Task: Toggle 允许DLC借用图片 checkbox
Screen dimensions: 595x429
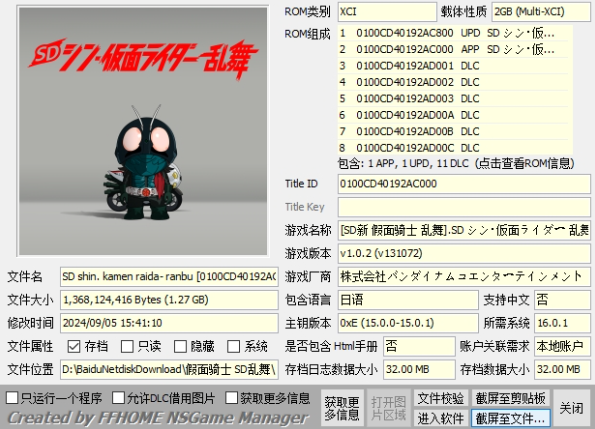Action: pos(118,398)
